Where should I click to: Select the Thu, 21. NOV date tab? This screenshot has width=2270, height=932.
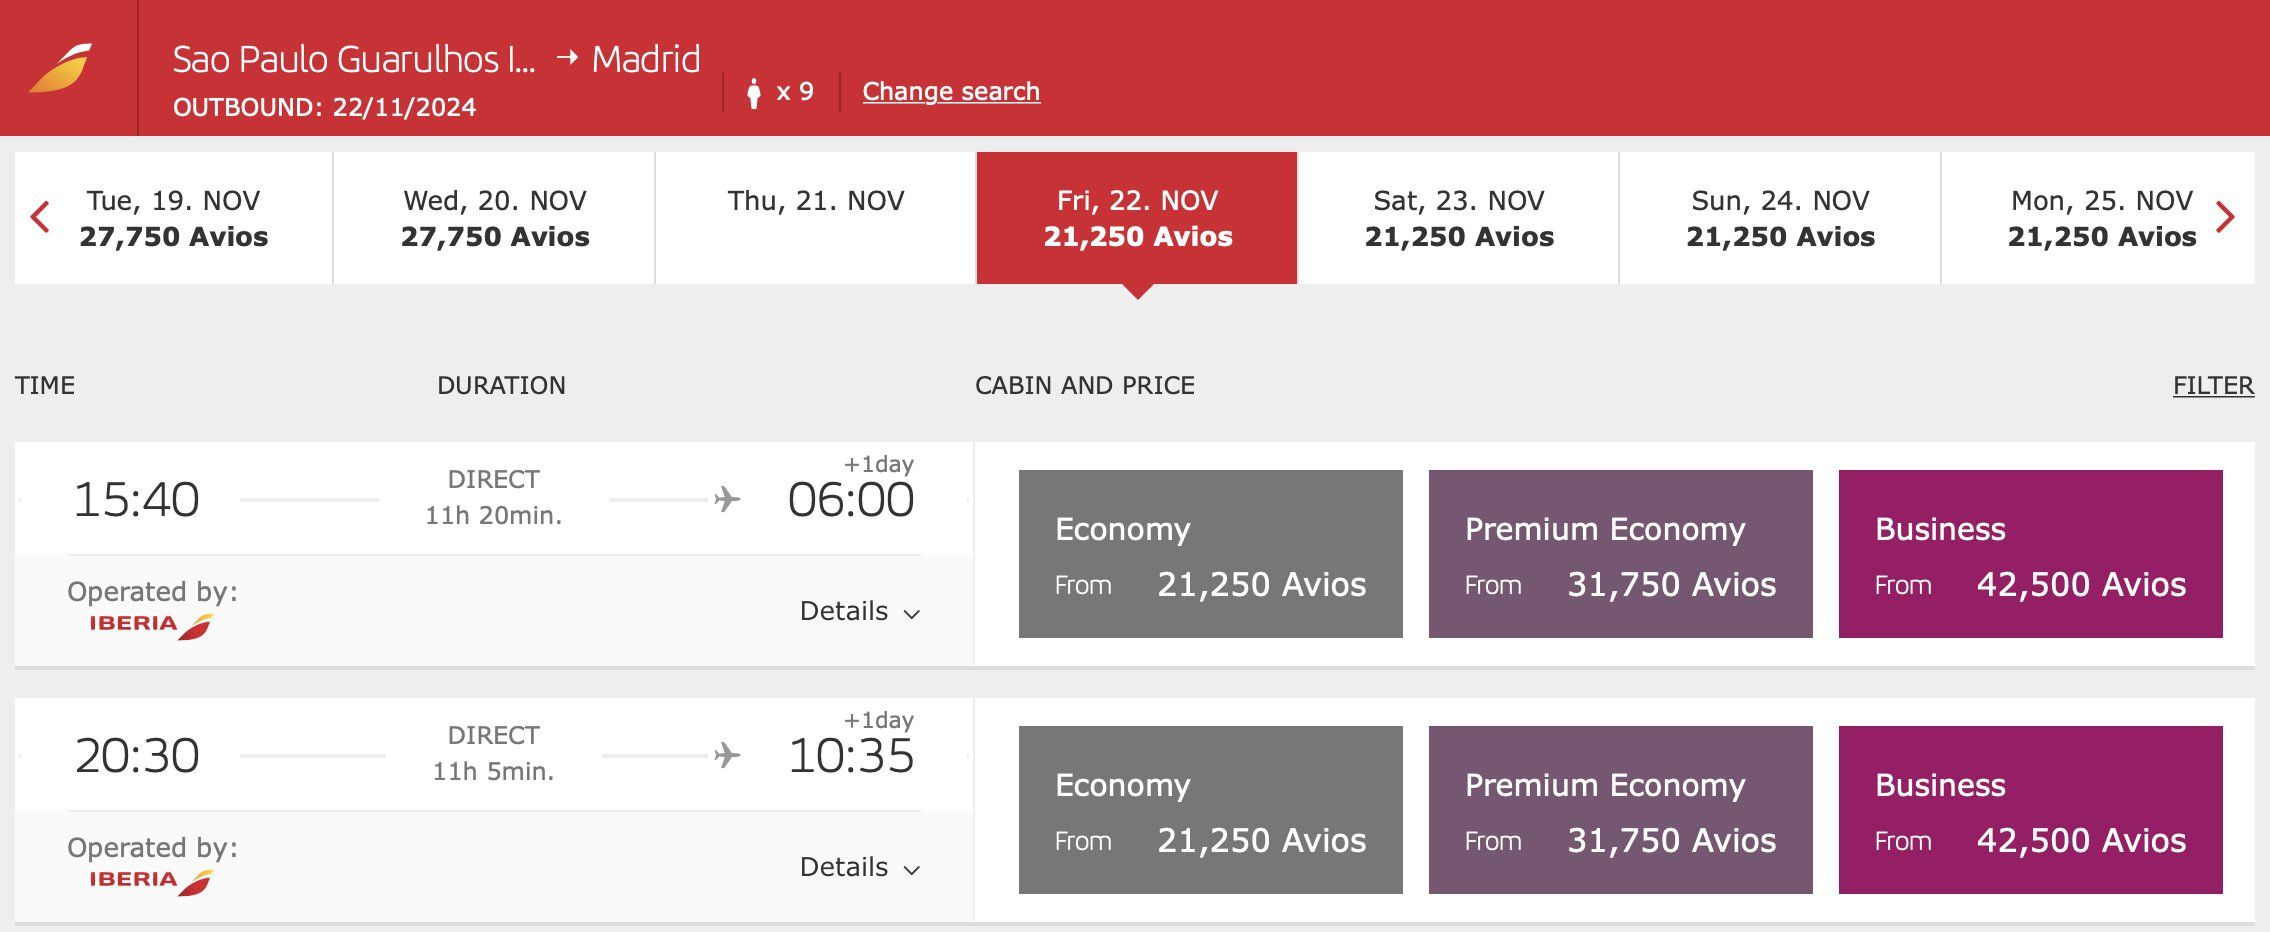coord(816,218)
